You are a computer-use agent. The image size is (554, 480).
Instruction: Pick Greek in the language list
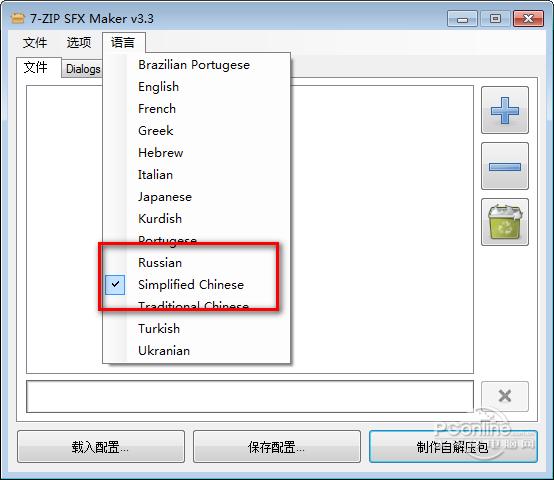pos(196,131)
